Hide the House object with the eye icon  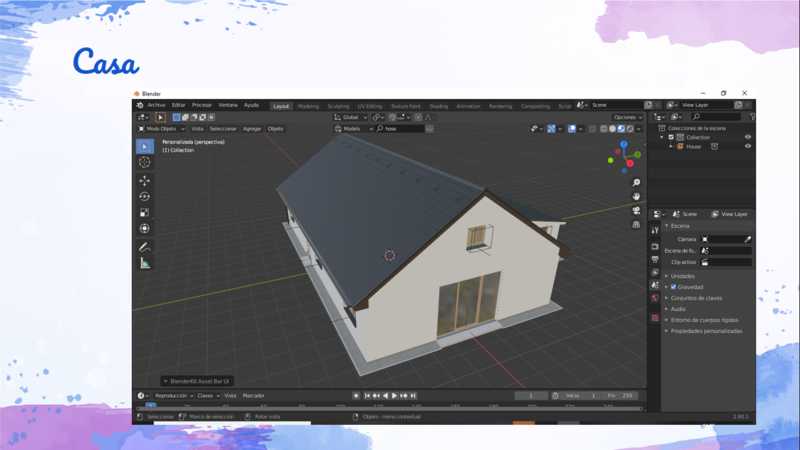pyautogui.click(x=747, y=146)
